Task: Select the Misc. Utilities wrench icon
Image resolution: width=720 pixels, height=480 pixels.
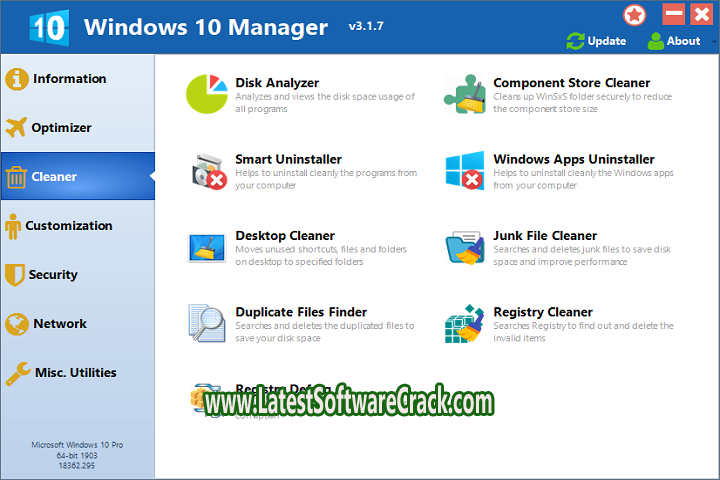Action: tap(18, 373)
